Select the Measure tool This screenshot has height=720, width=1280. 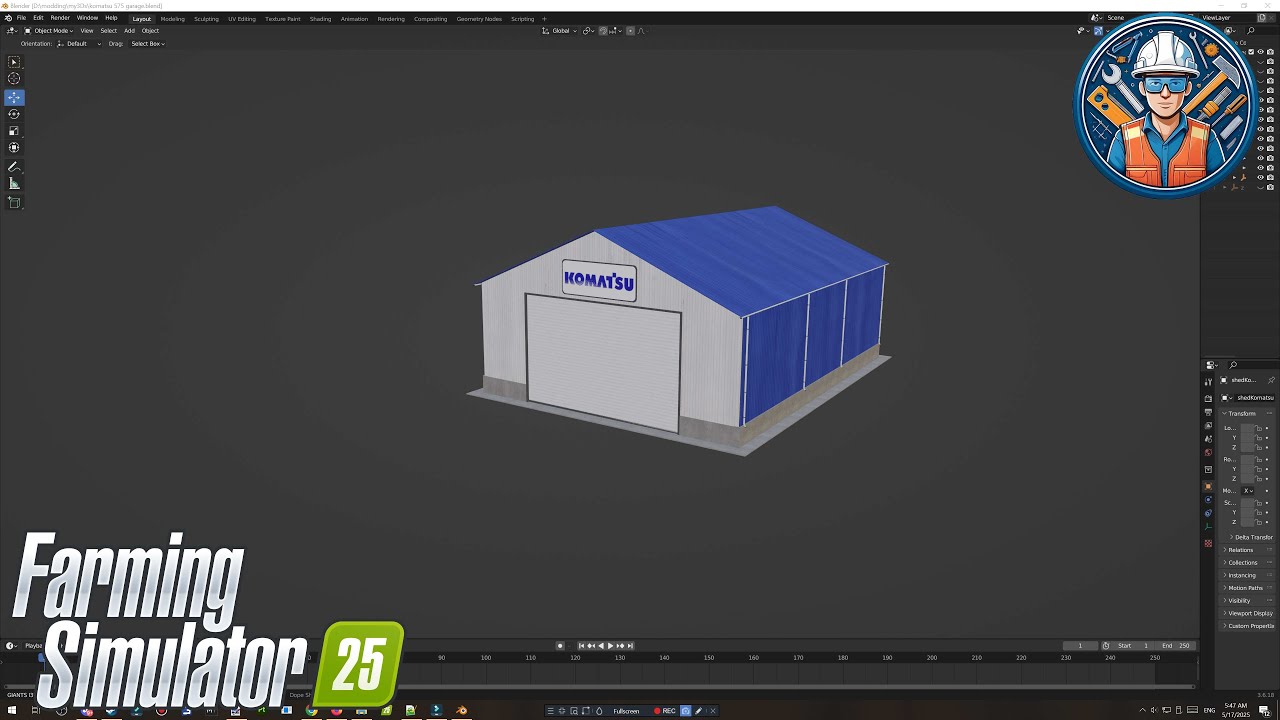14,184
